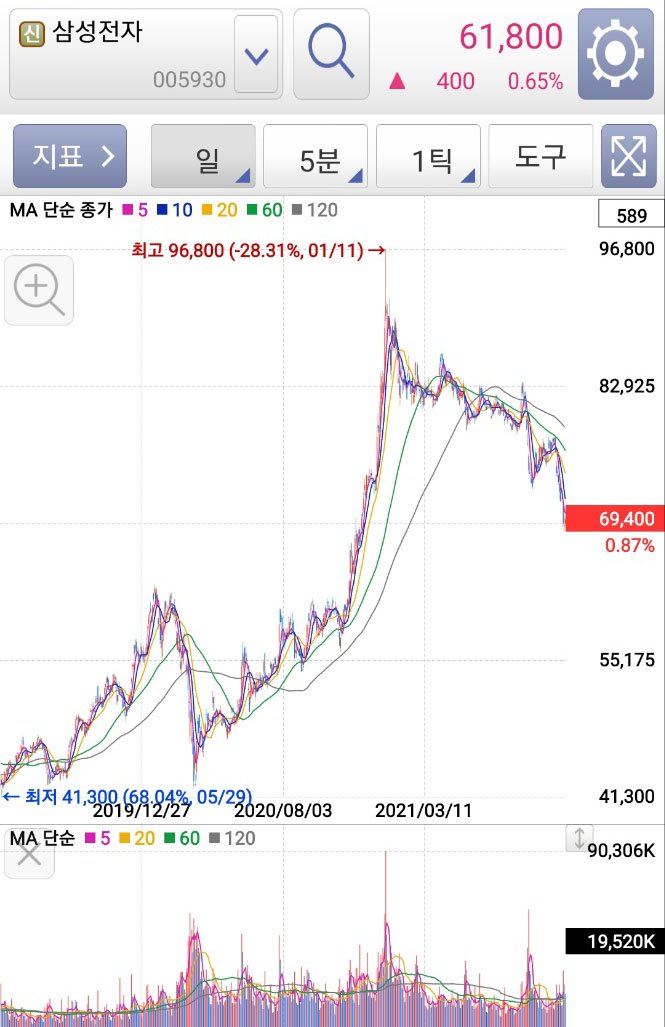
Task: Tap the gray 120 price MA legend
Action: [314, 210]
